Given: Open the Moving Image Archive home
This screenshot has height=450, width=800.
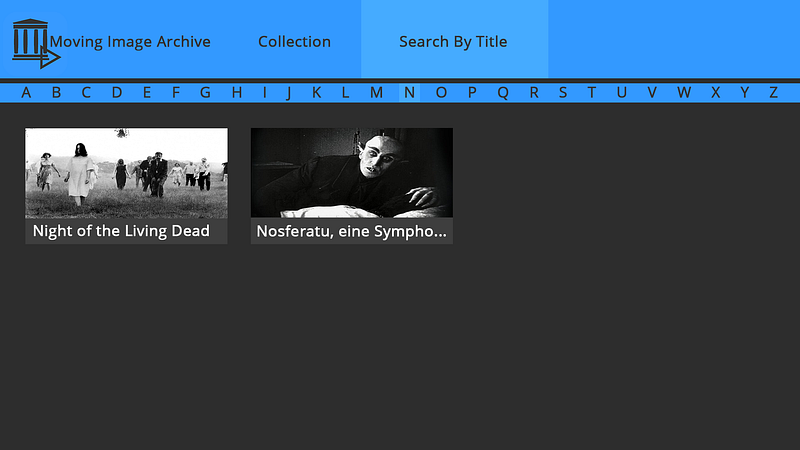Looking at the screenshot, I should [x=130, y=41].
